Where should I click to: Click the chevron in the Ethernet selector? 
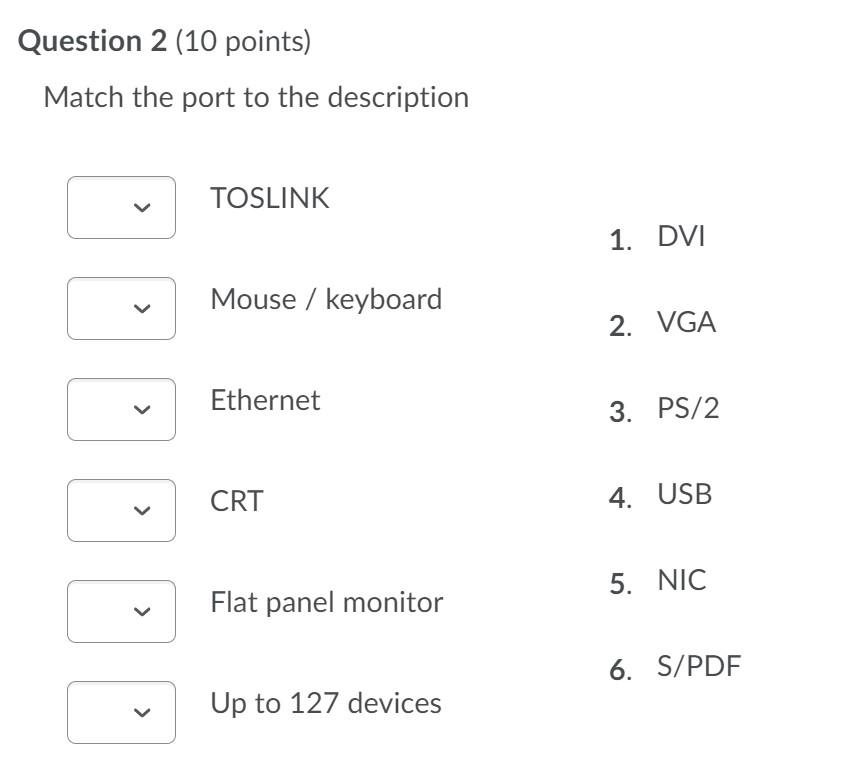(x=141, y=410)
